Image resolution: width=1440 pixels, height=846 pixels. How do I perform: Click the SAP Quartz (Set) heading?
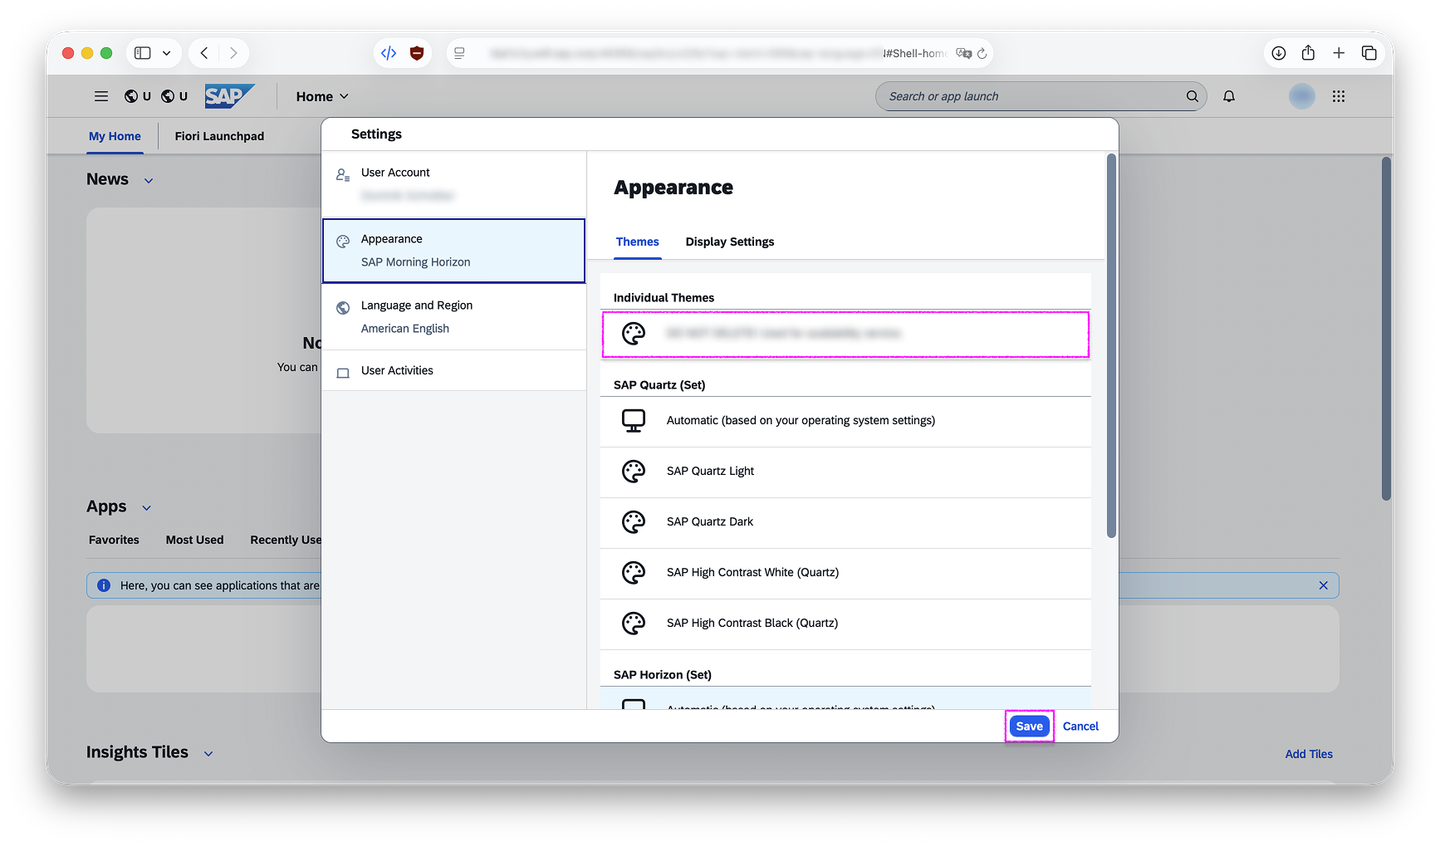tap(659, 385)
